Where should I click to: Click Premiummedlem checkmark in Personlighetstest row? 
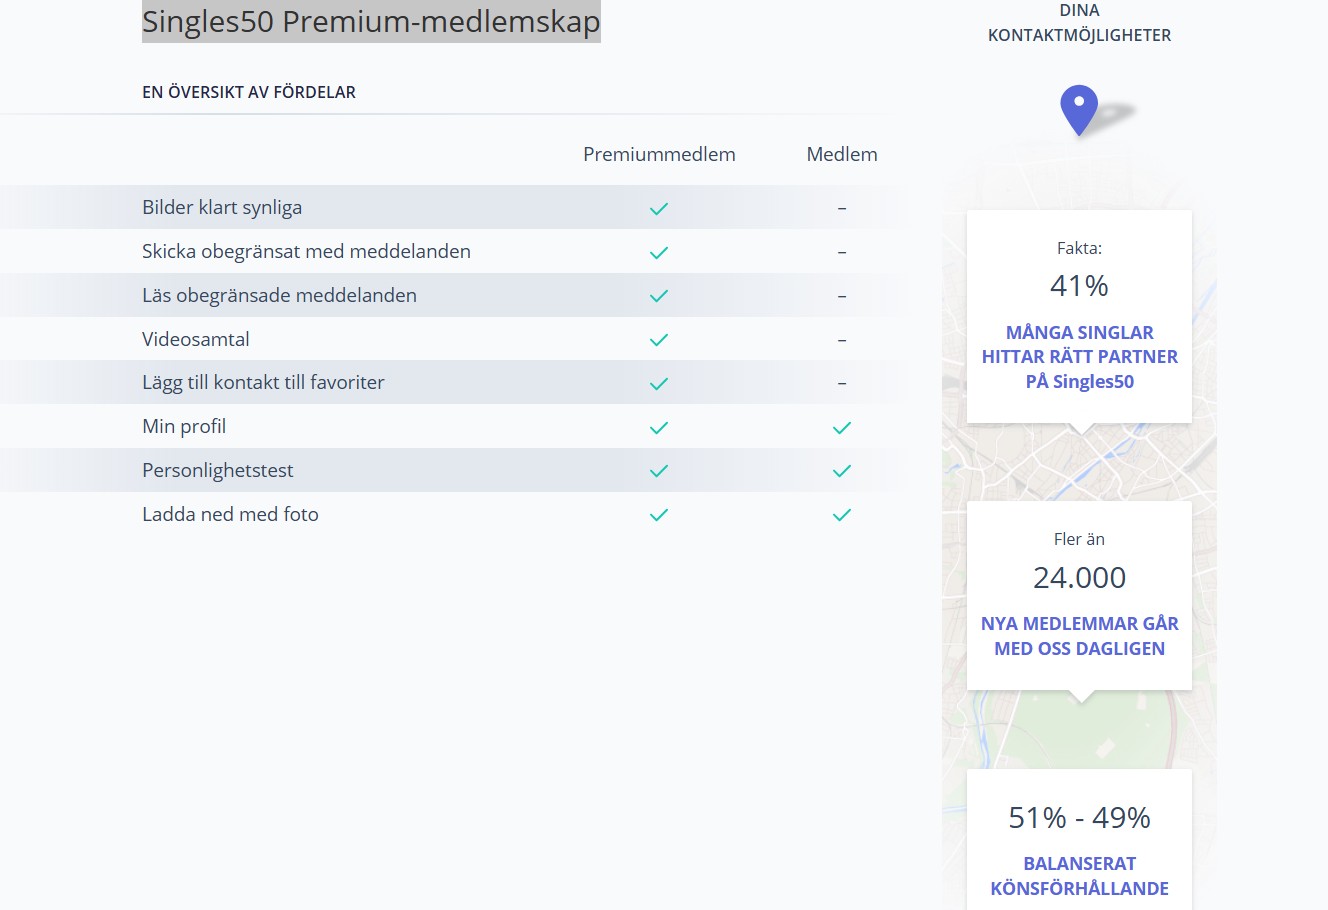(x=659, y=471)
